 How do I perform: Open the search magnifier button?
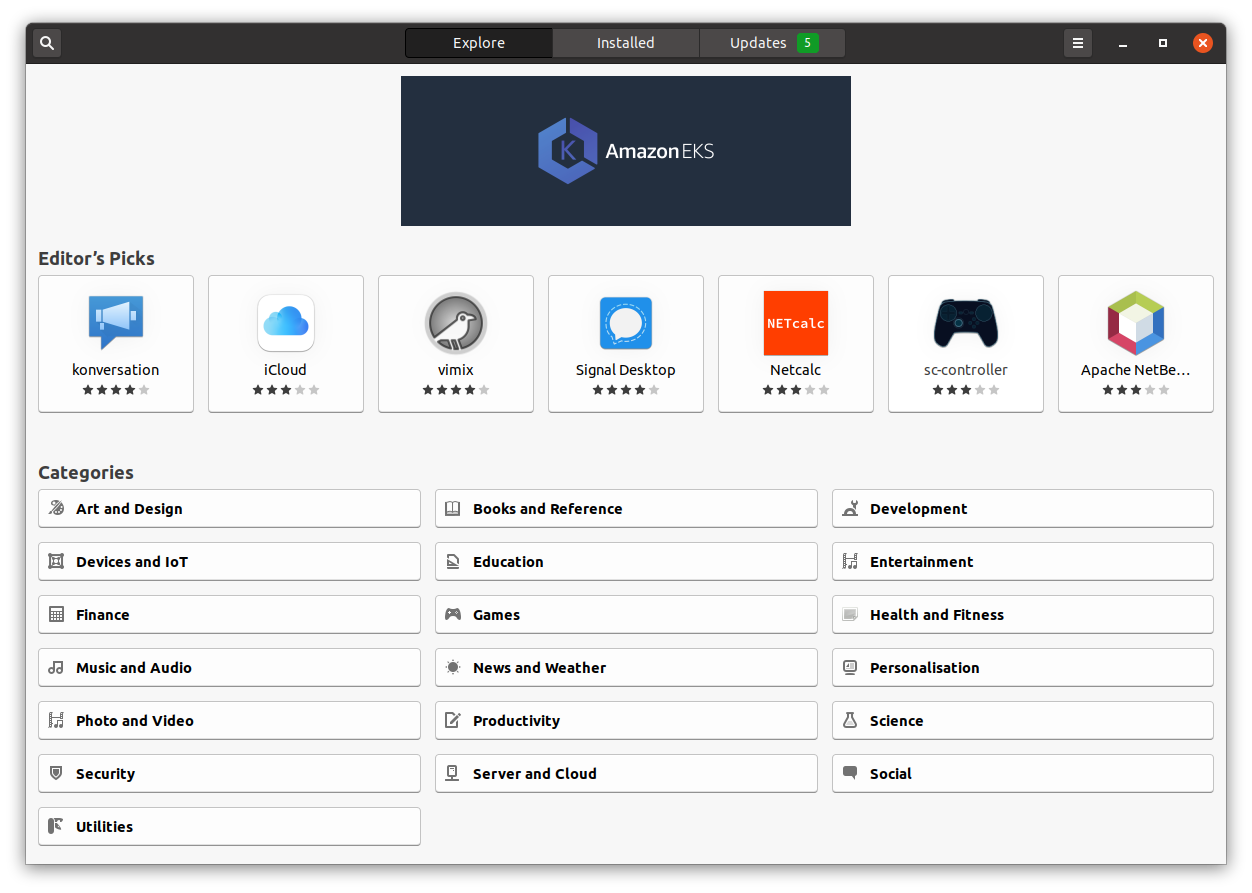pyautogui.click(x=47, y=43)
